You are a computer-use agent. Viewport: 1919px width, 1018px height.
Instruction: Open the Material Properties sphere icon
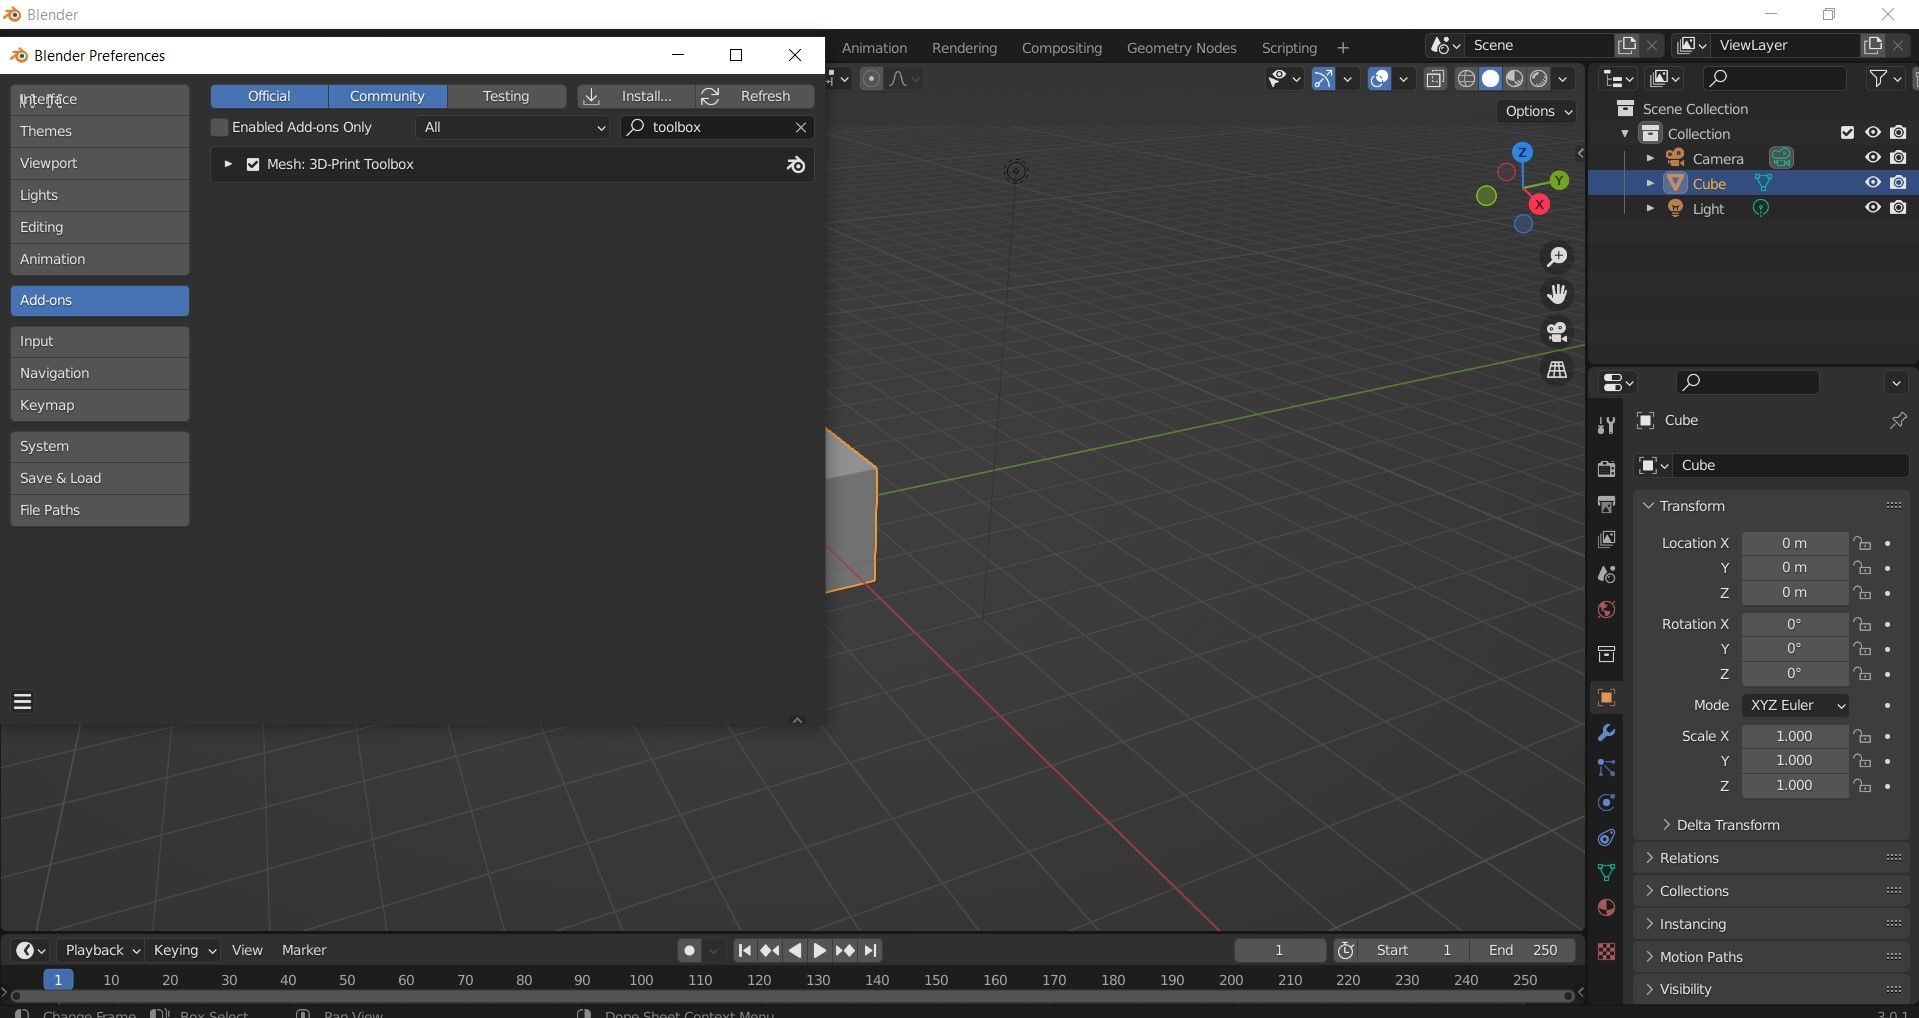tap(1606, 907)
